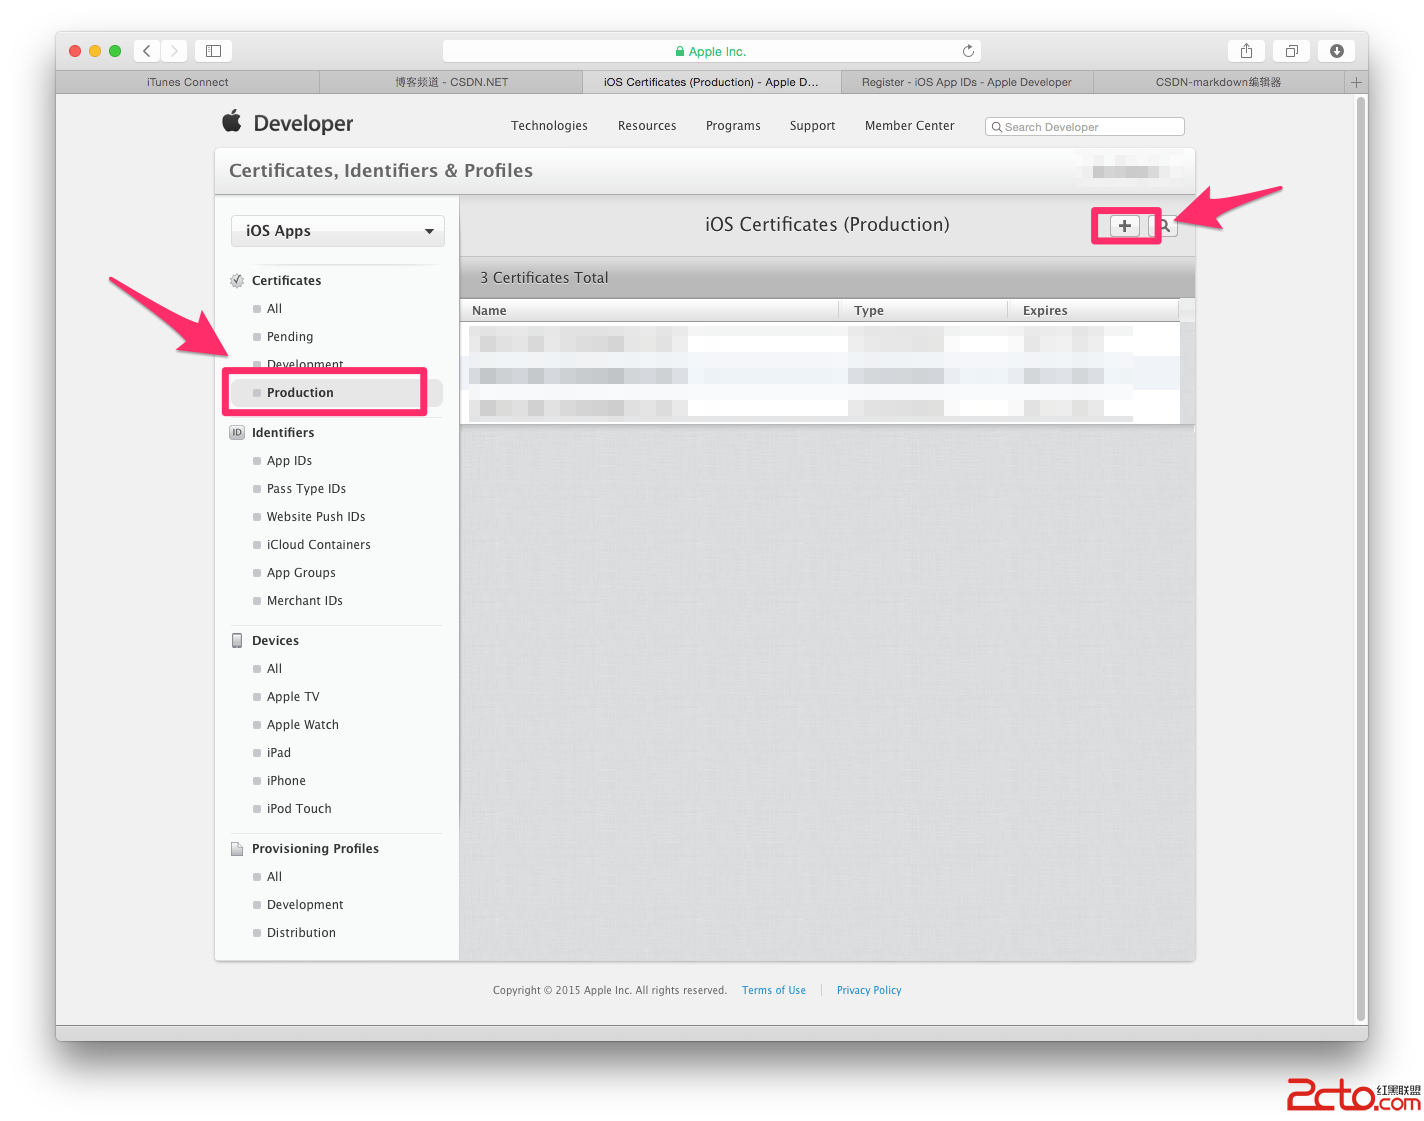Click the Provisioning Profiles document icon

point(237,849)
